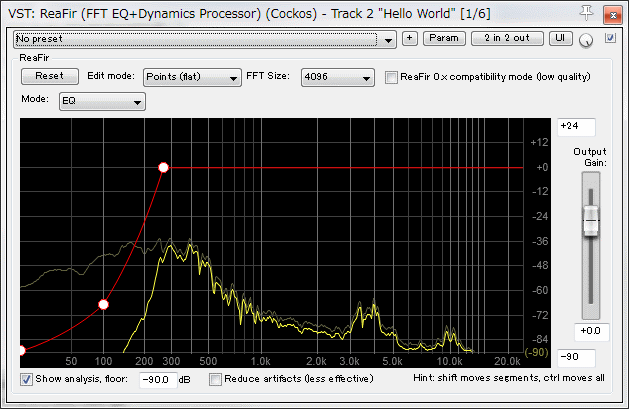629x409 pixels.
Task: Click the Output Gain slider handle
Action: point(590,220)
